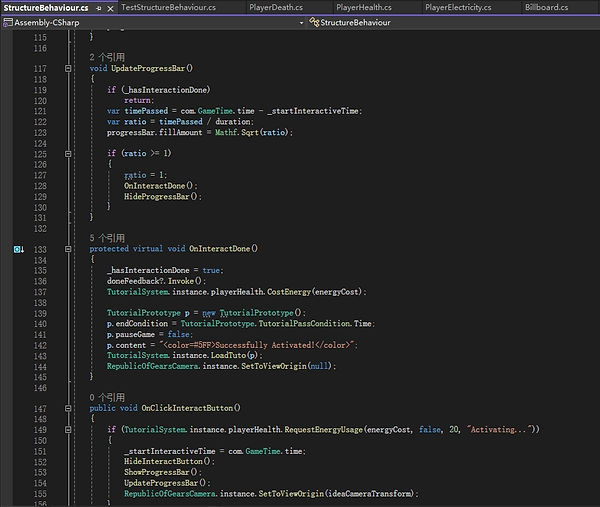
Task: Click the Assembly-CSharp project icon
Action: pyautogui.click(x=8, y=23)
